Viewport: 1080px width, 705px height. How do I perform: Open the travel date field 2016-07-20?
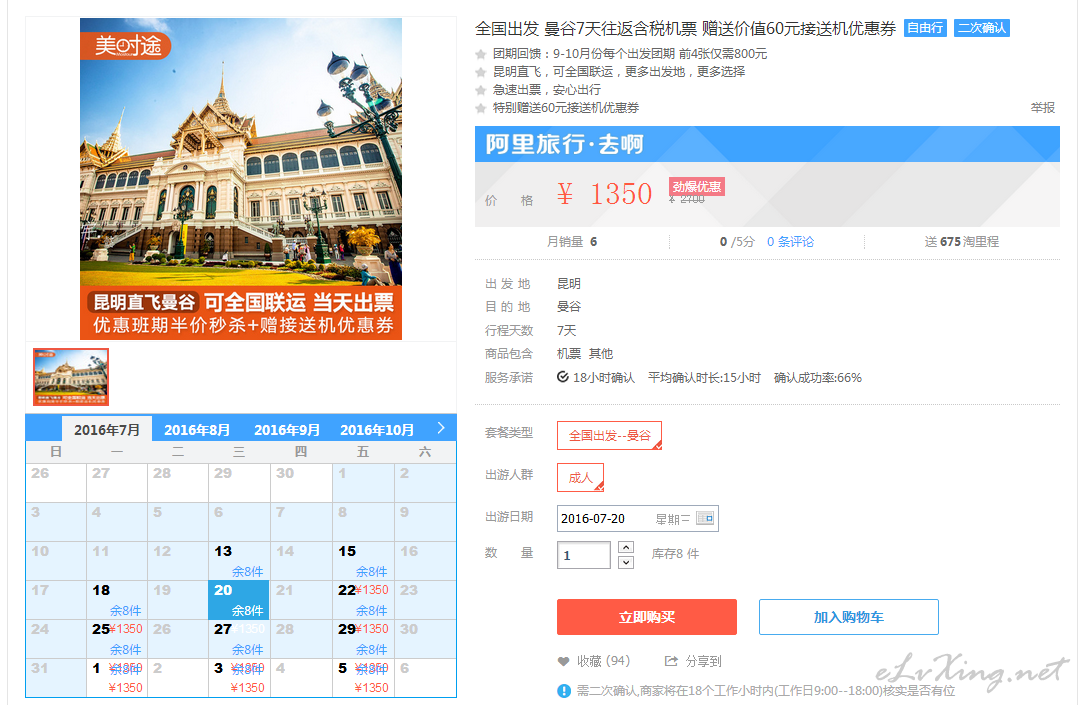[x=637, y=518]
